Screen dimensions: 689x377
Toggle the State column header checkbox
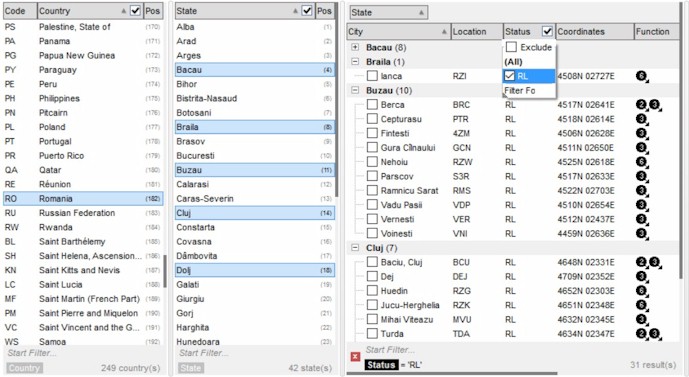pos(307,11)
